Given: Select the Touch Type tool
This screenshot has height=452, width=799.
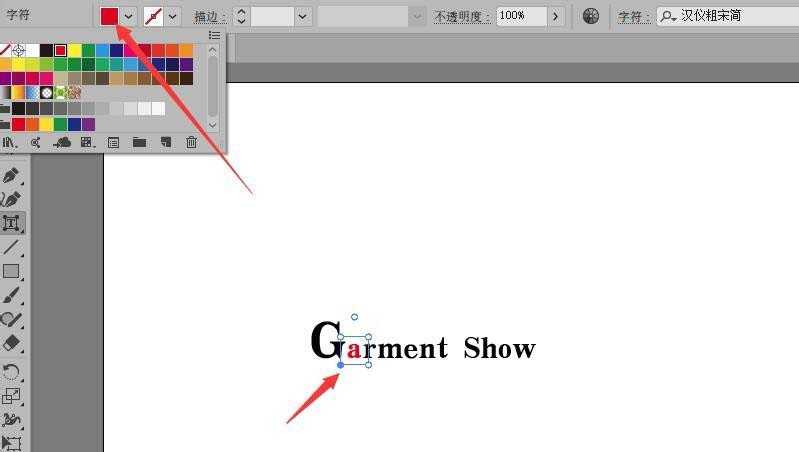Looking at the screenshot, I should click(11, 223).
